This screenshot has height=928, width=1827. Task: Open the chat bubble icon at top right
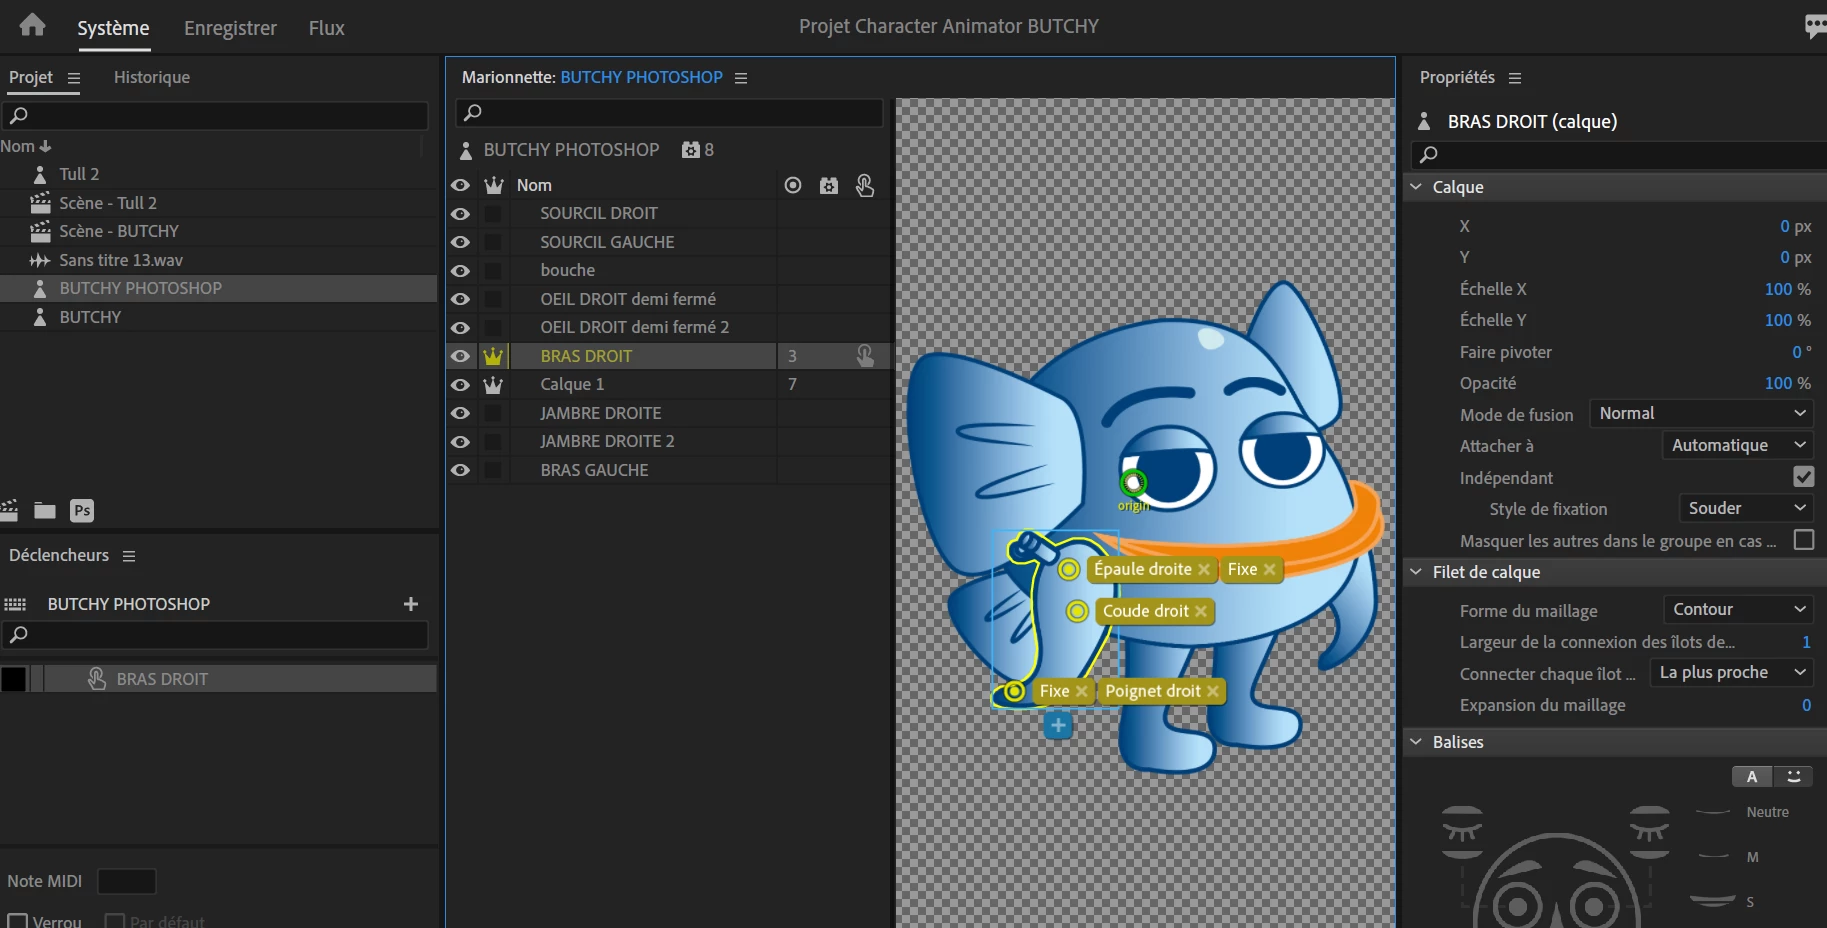1815,26
